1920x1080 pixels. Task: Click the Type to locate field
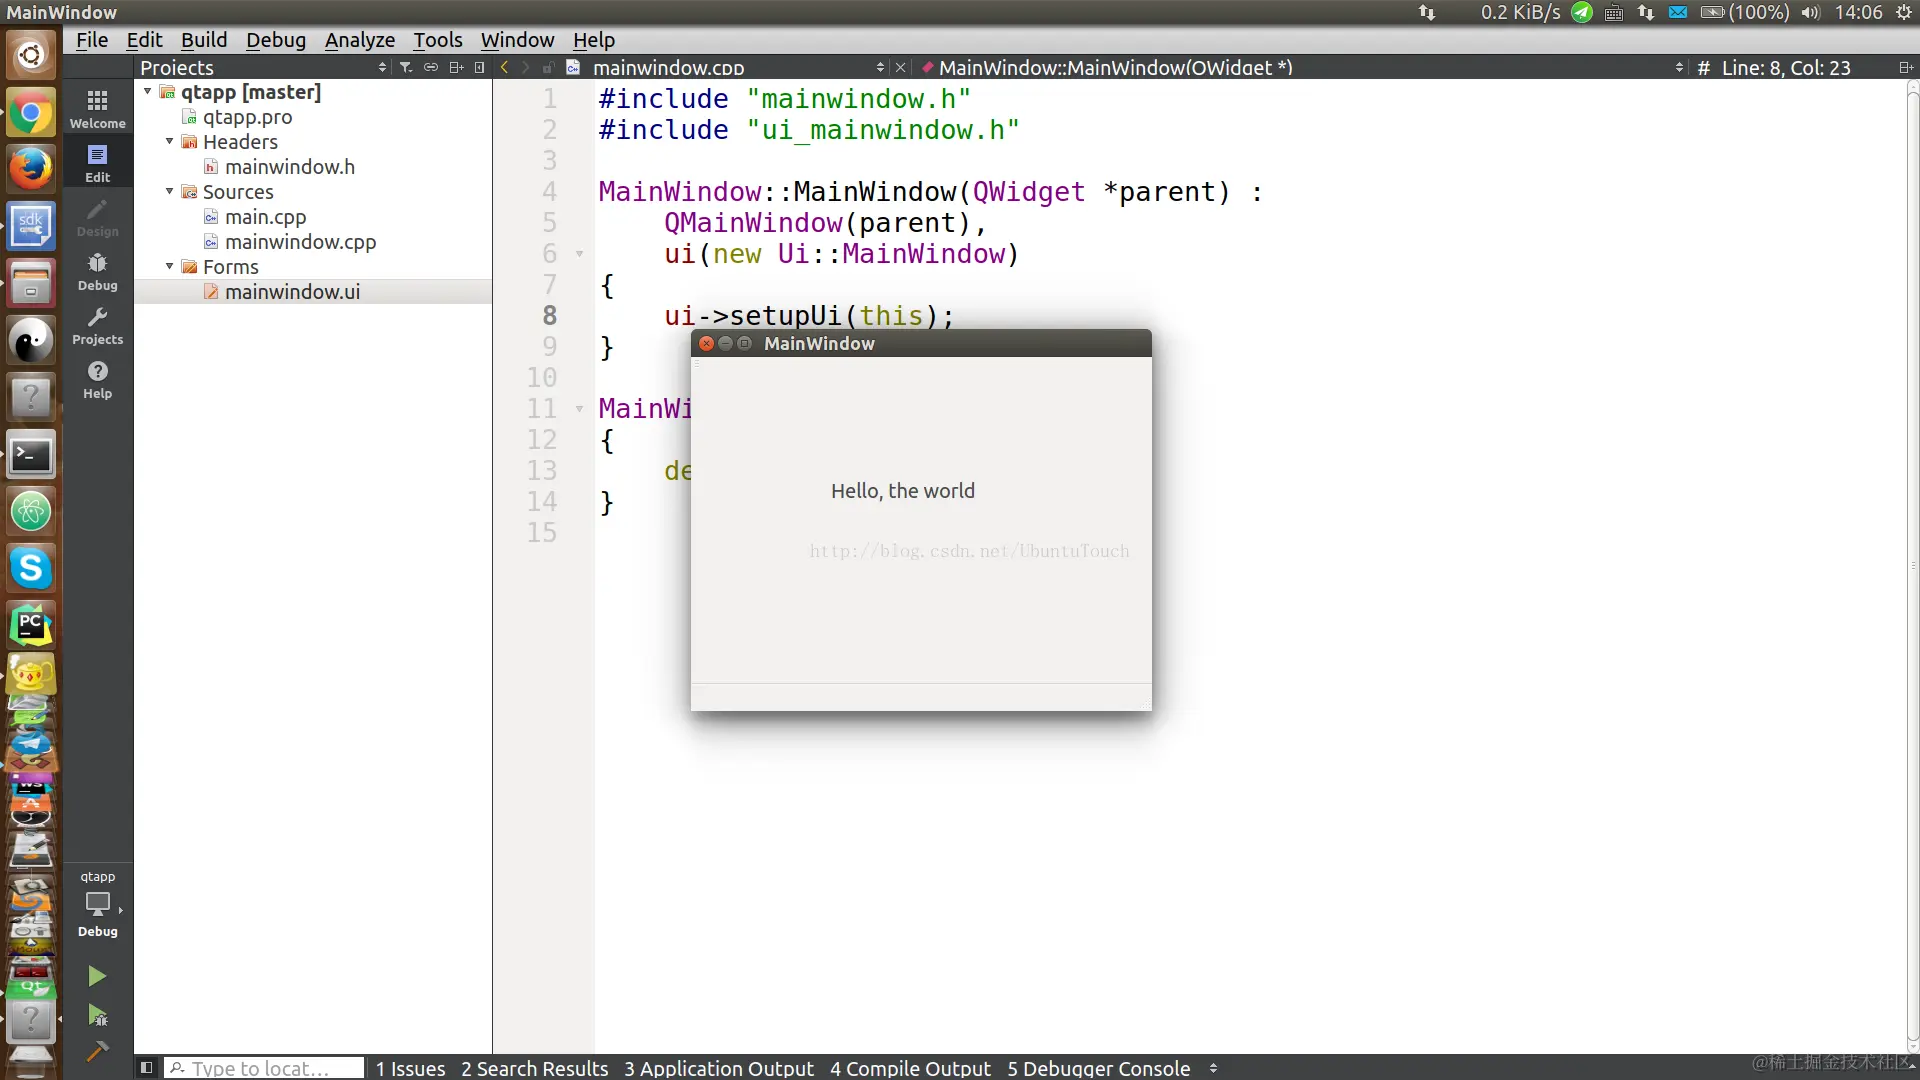(265, 1068)
